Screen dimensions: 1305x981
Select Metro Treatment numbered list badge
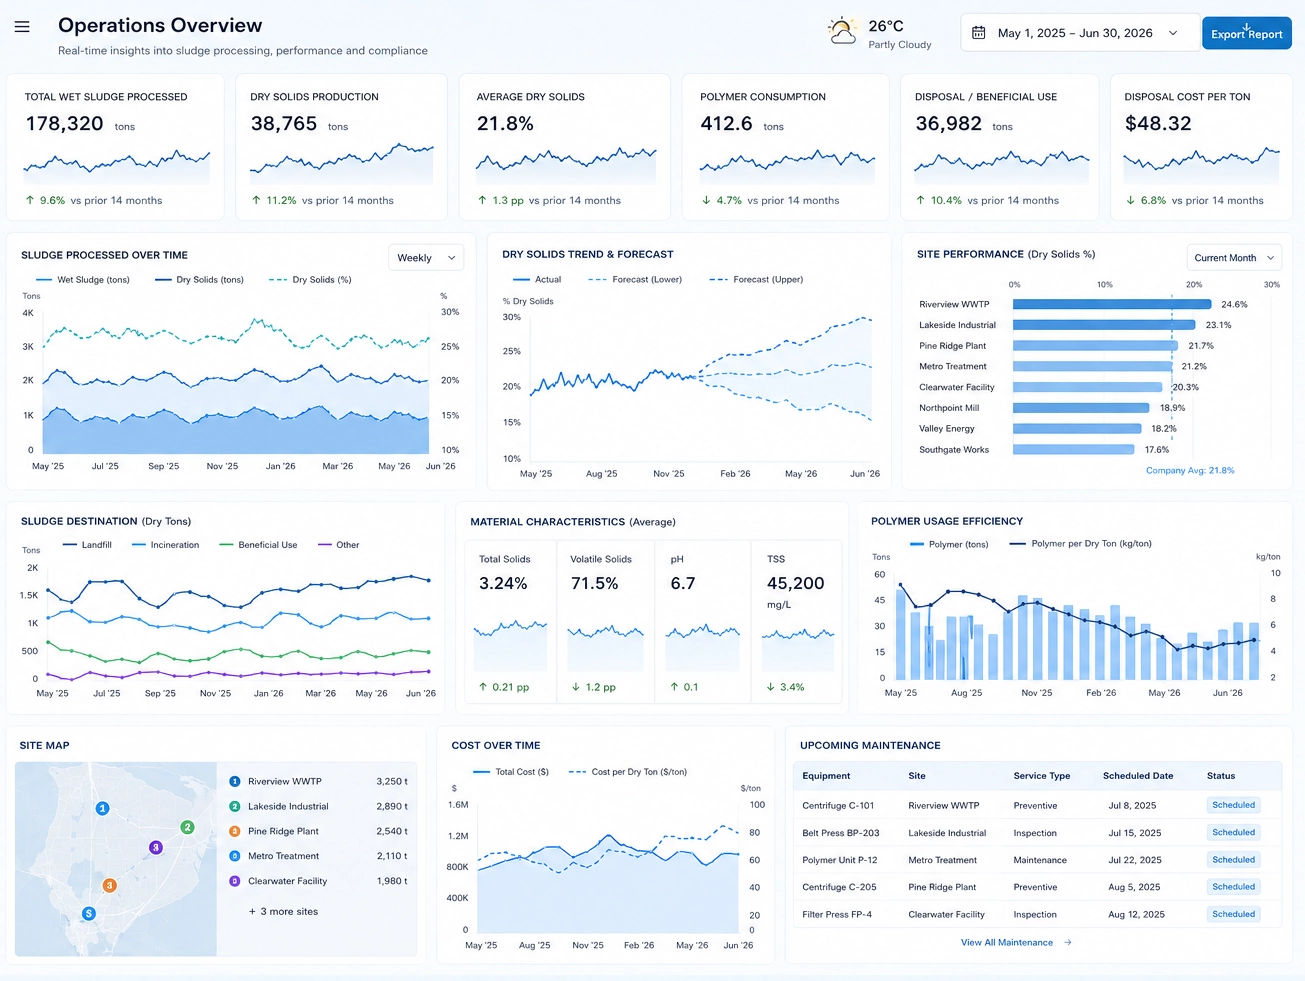pos(235,856)
